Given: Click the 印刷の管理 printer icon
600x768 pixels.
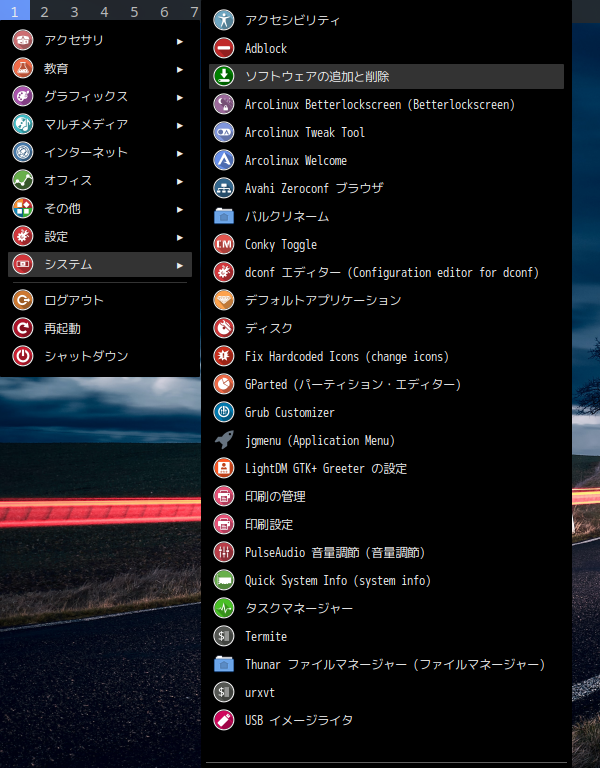Looking at the screenshot, I should (x=224, y=496).
